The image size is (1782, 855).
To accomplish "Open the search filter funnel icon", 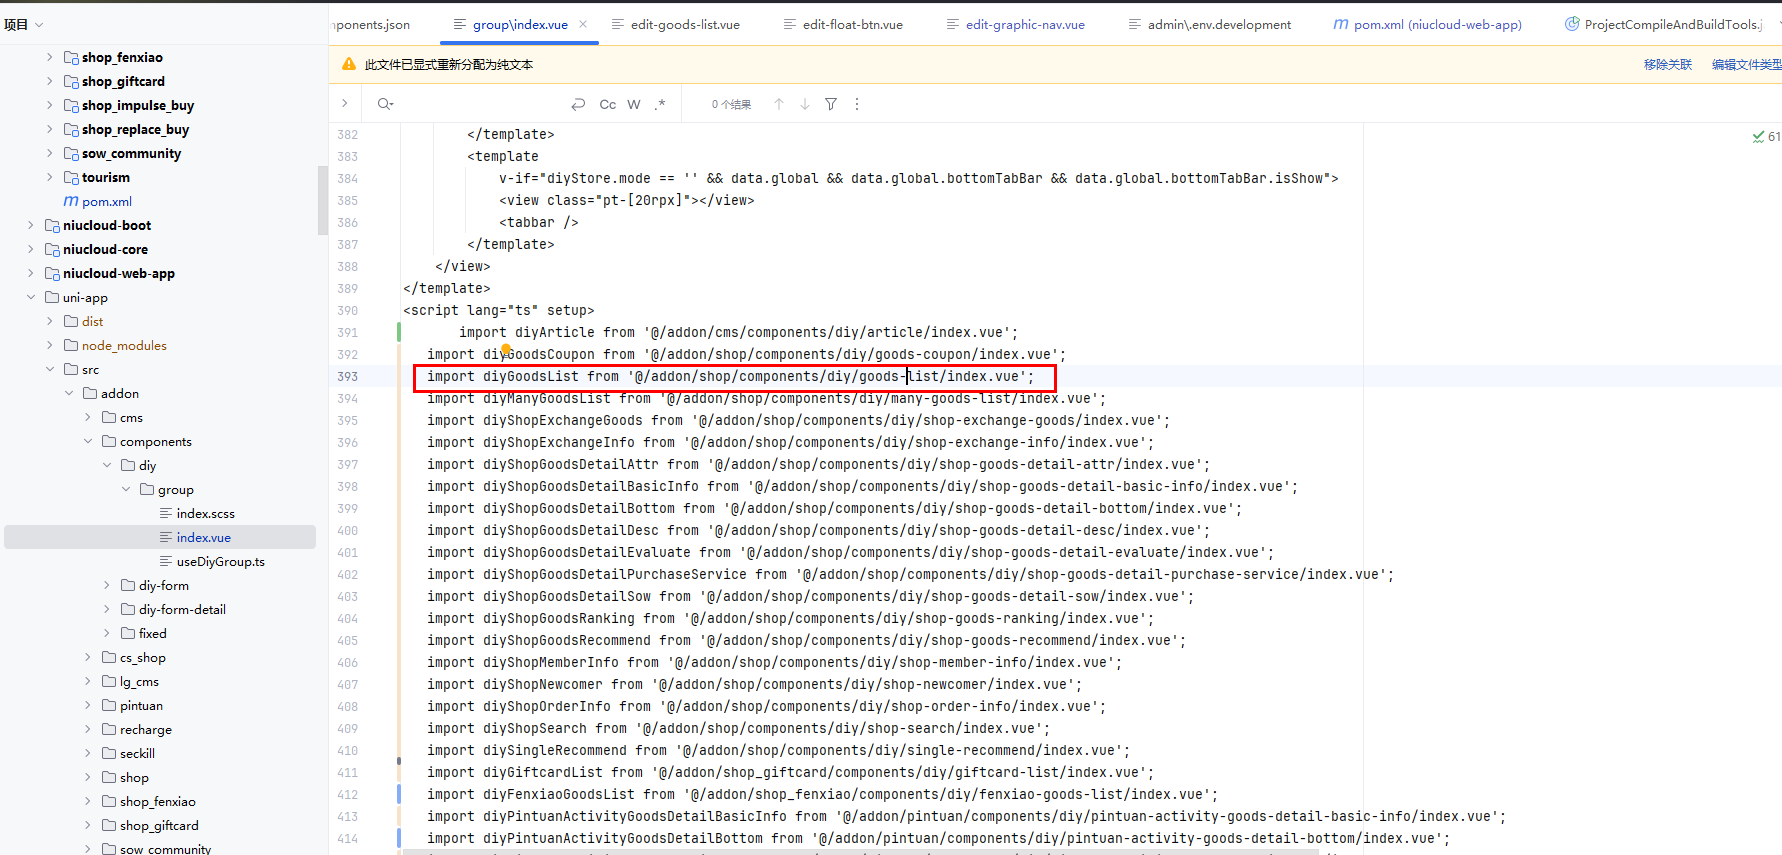I will (831, 104).
